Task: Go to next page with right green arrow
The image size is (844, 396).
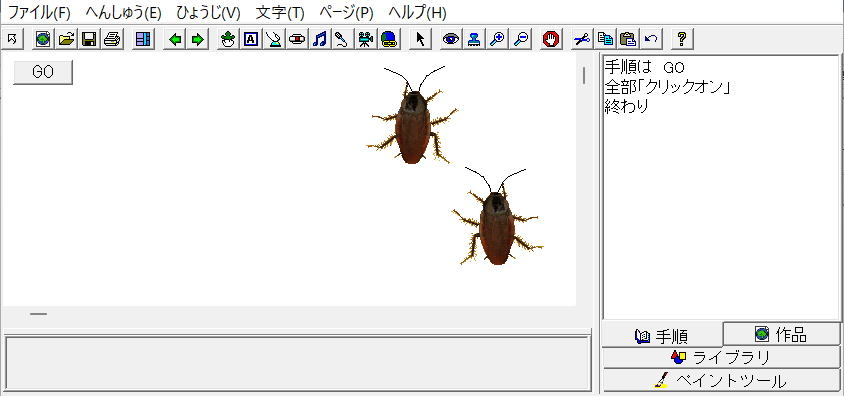Action: (198, 39)
